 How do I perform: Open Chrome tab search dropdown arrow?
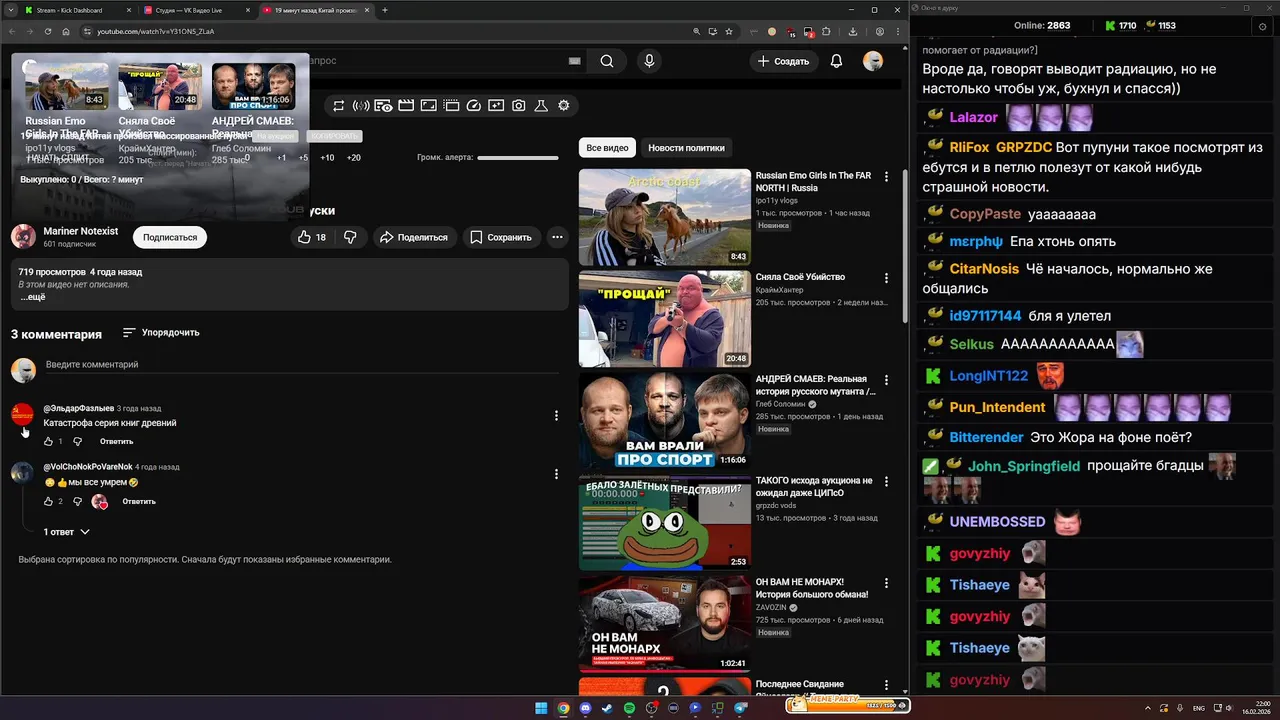pos(10,10)
